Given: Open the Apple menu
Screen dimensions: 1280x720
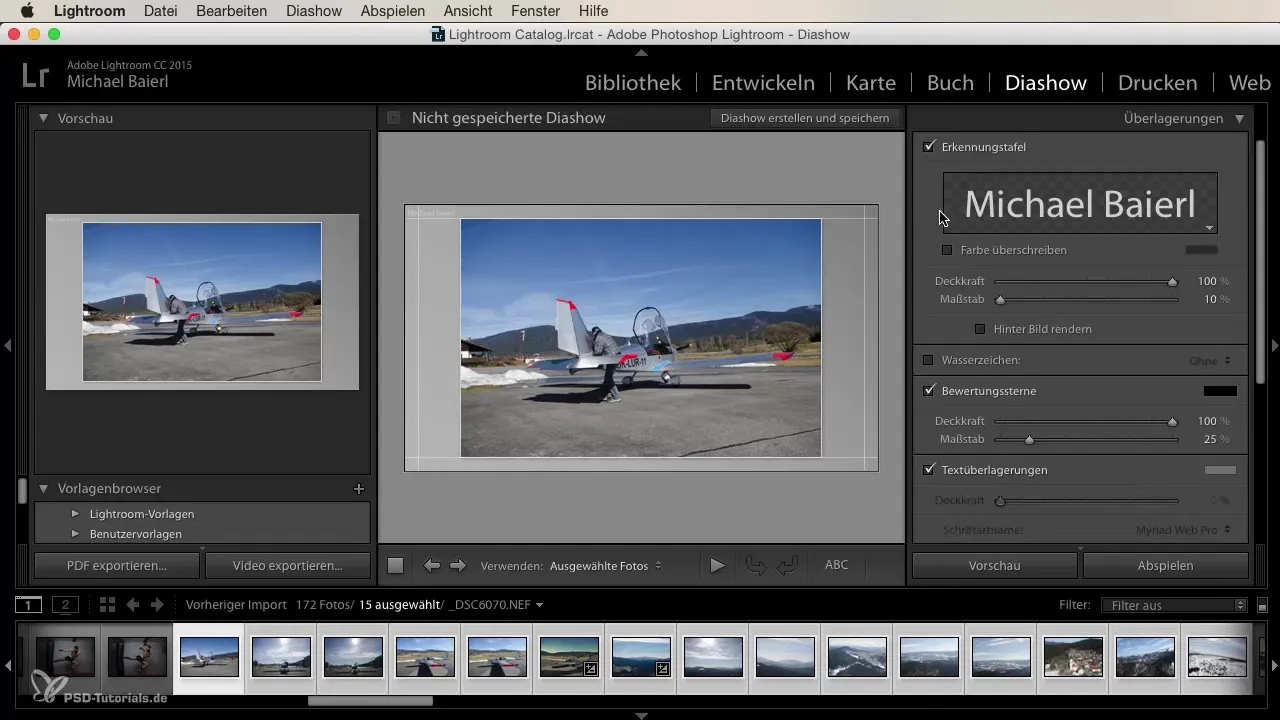Looking at the screenshot, I should pos(27,11).
